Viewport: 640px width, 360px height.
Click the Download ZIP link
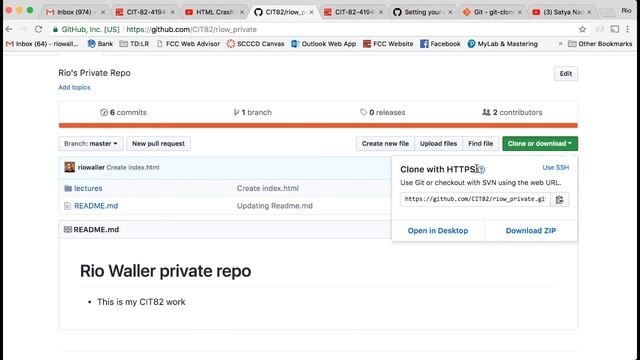531,231
